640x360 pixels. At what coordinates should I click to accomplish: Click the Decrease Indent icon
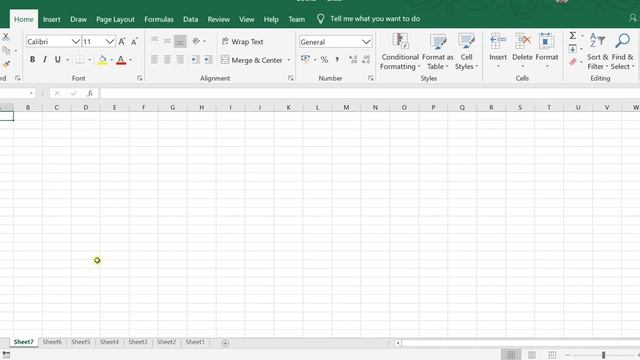[196, 60]
